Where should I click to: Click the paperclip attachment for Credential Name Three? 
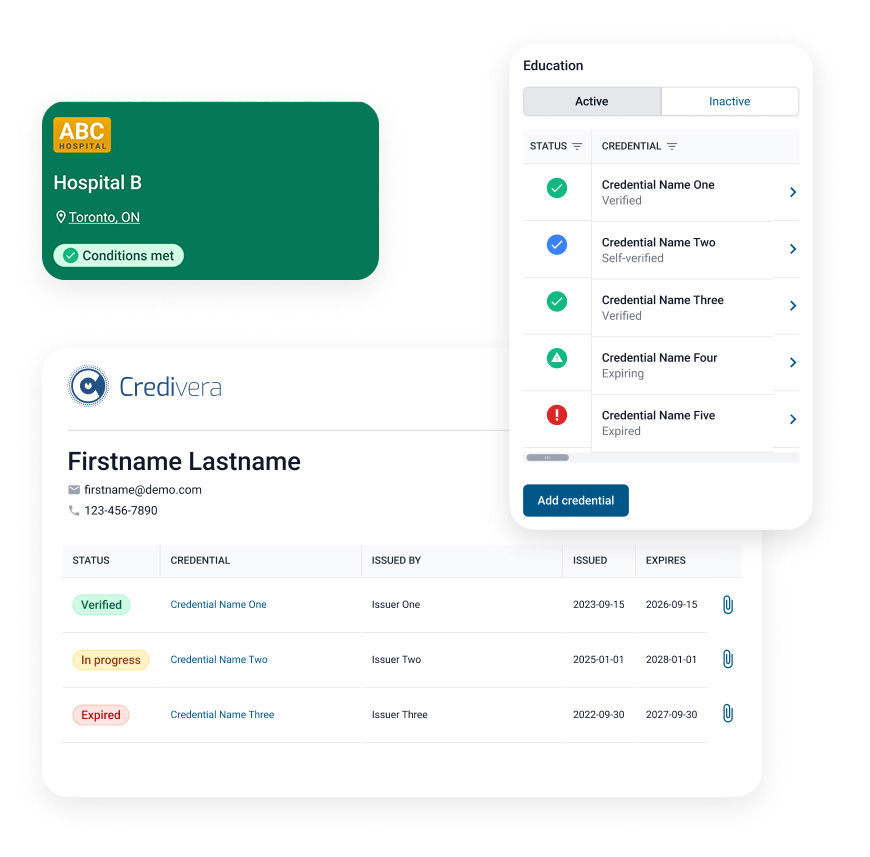[727, 713]
